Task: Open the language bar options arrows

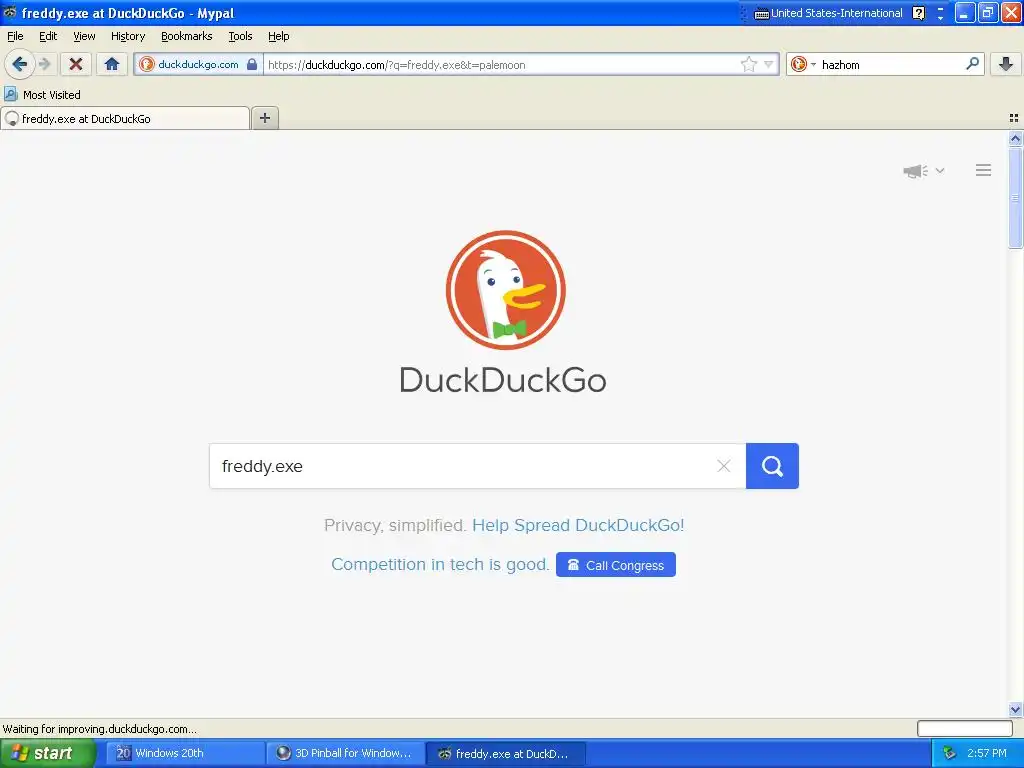Action: point(940,13)
